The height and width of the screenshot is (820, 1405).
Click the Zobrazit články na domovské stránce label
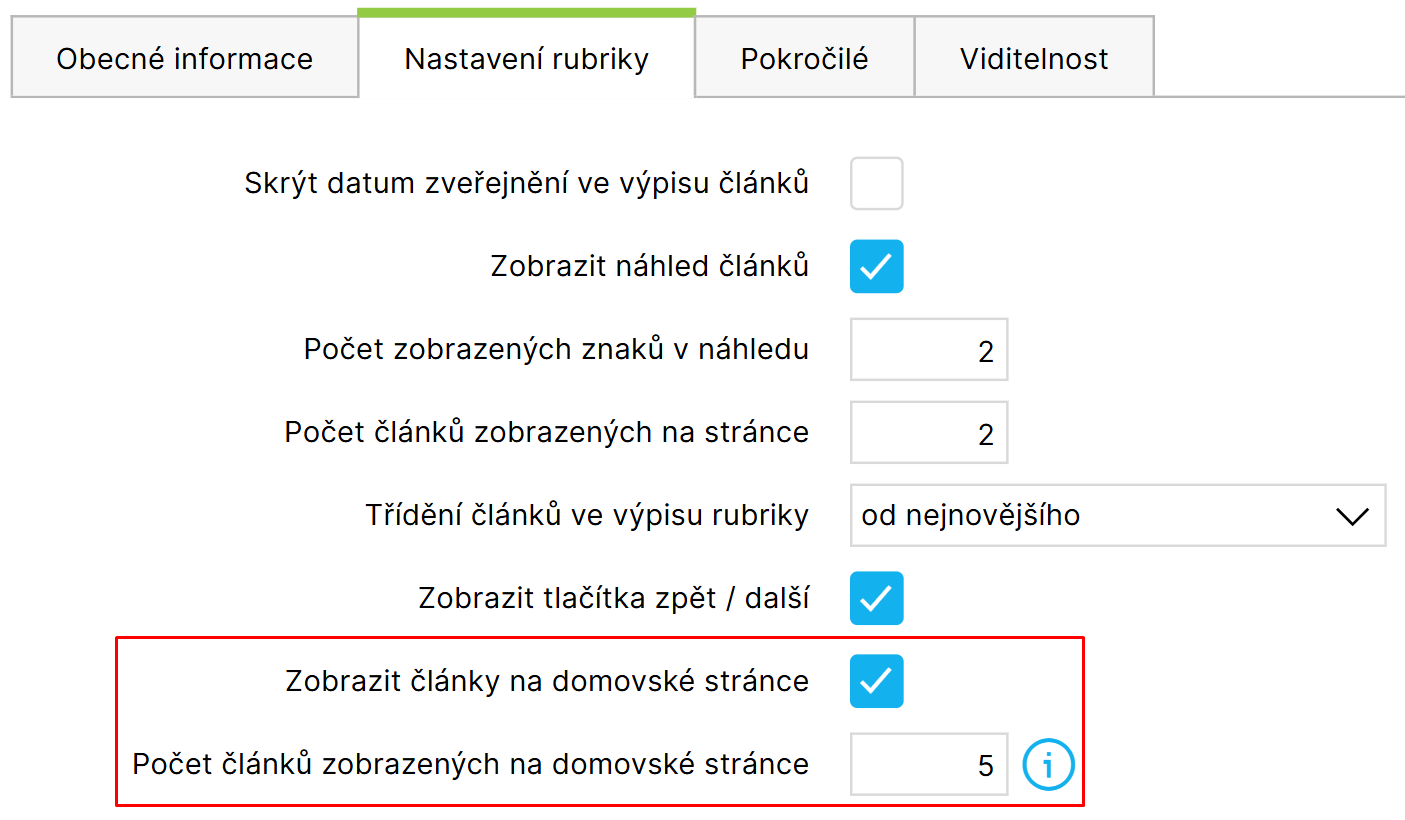point(546,681)
